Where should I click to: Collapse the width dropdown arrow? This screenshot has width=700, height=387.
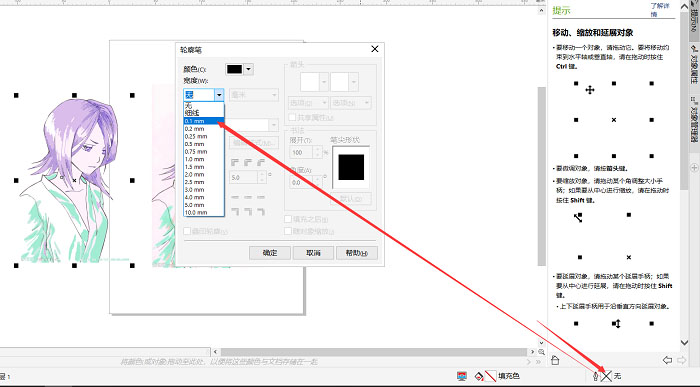click(219, 95)
